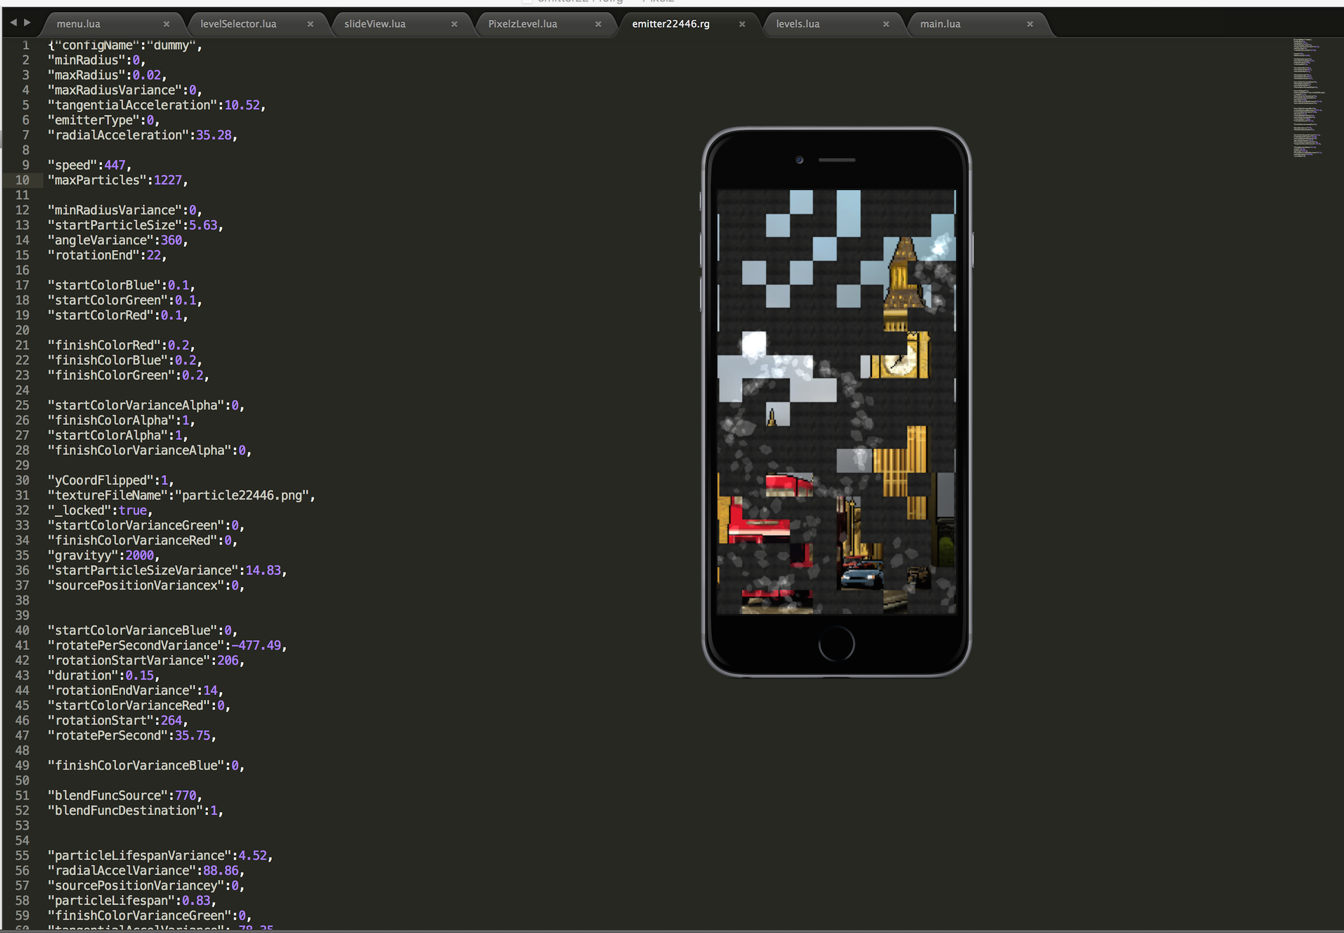
Task: Click the "gravityy":2000 line
Action: [x=103, y=555]
